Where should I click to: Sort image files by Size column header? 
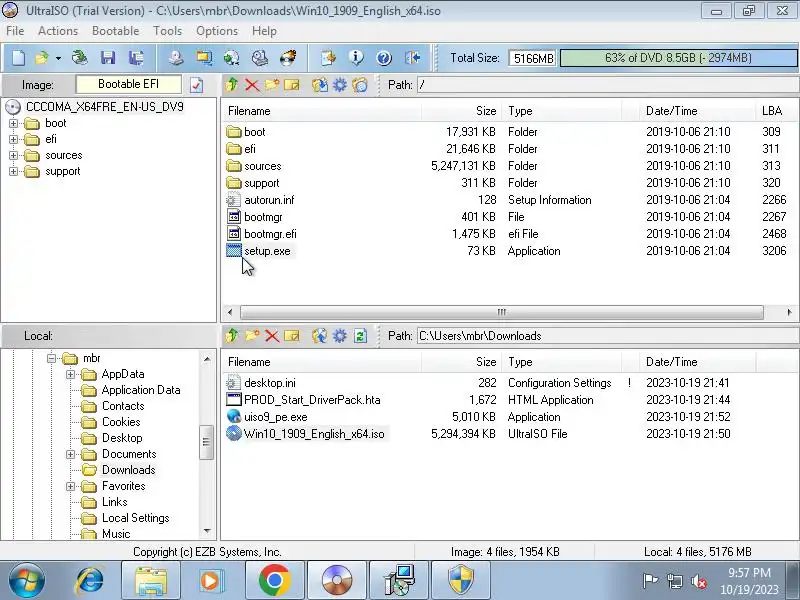(x=461, y=111)
